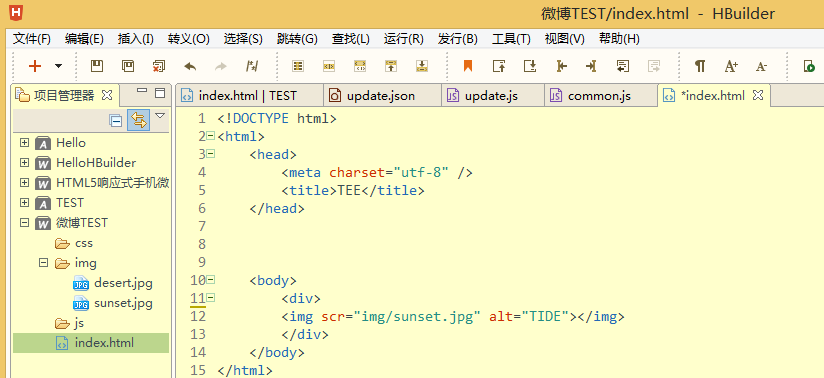This screenshot has height=378, width=824.
Task: Click the first yellow code-block toolbar icon
Action: 298,66
